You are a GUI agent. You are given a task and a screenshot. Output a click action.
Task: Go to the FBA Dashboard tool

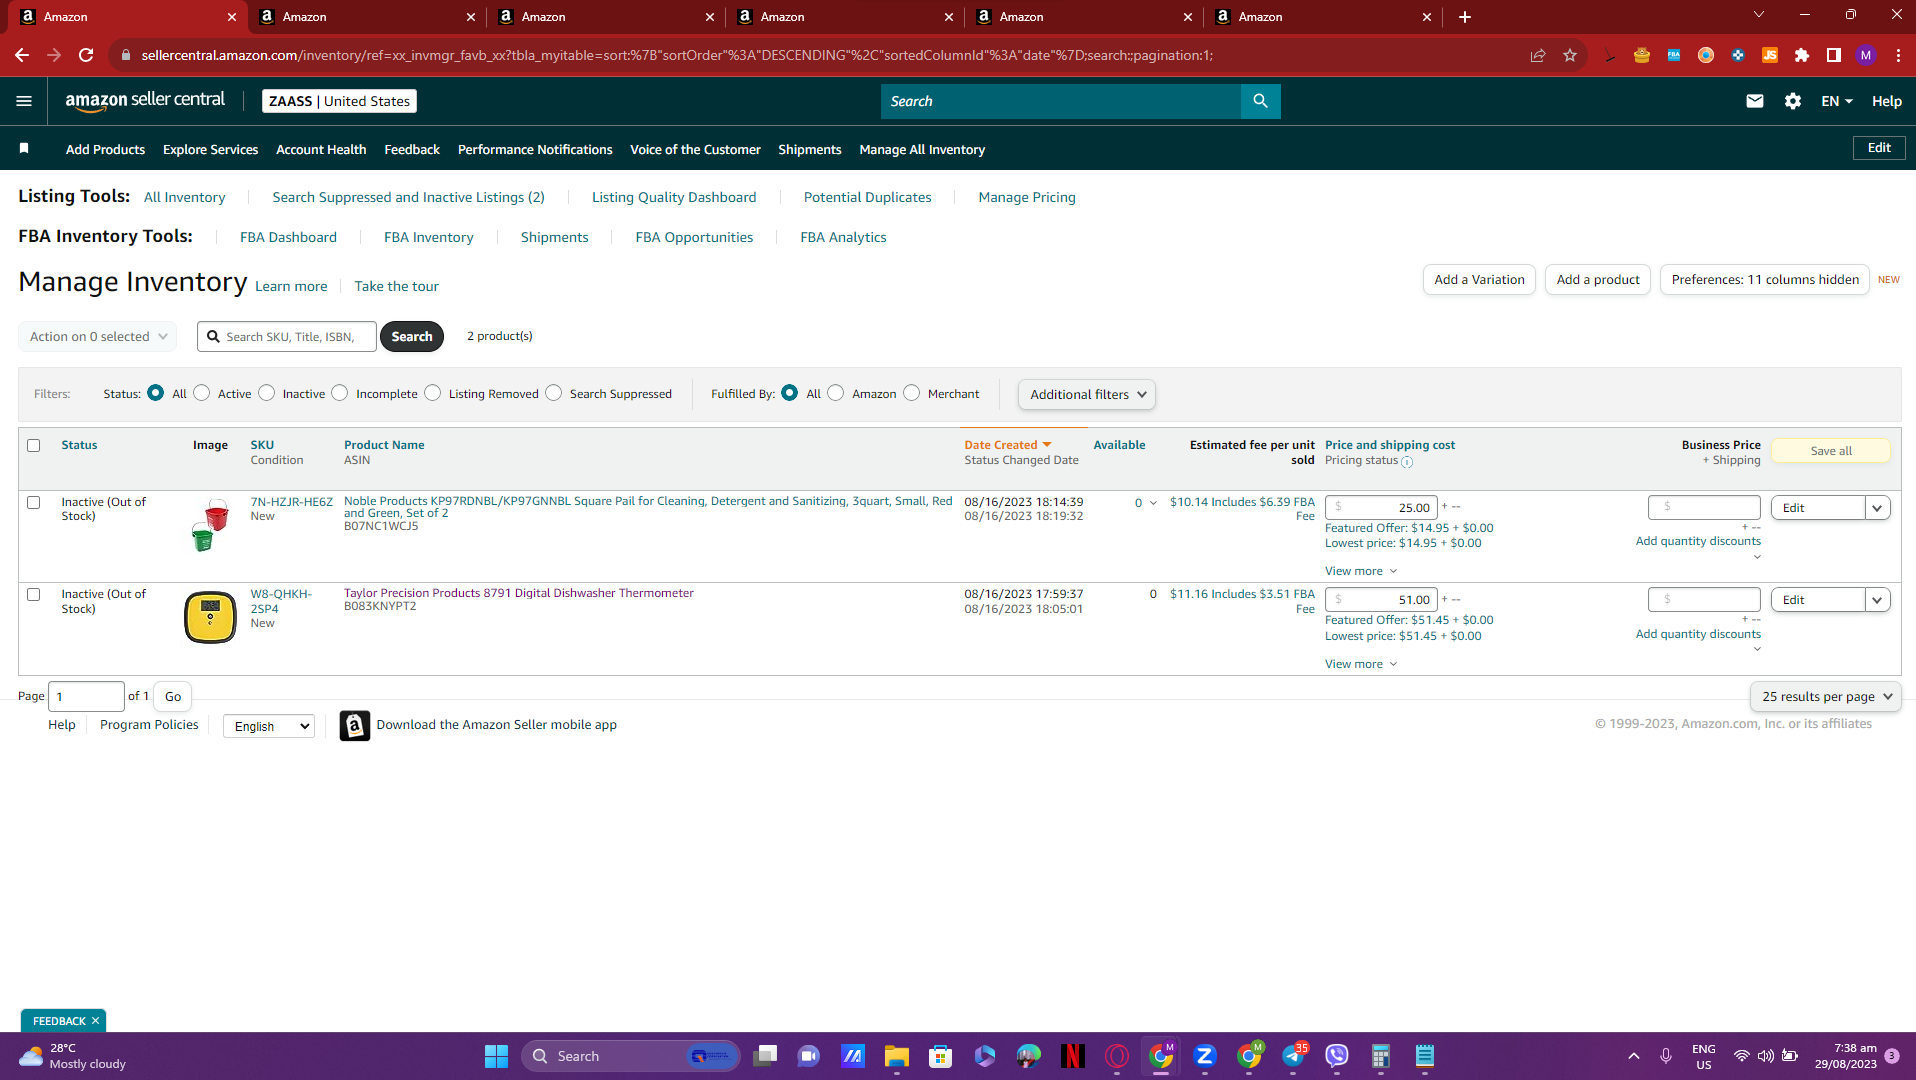(x=288, y=237)
